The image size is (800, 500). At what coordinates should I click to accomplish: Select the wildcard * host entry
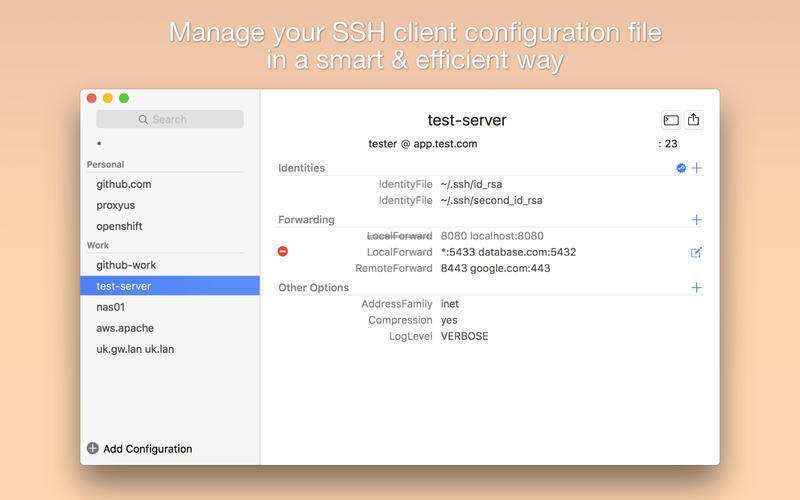click(x=99, y=144)
